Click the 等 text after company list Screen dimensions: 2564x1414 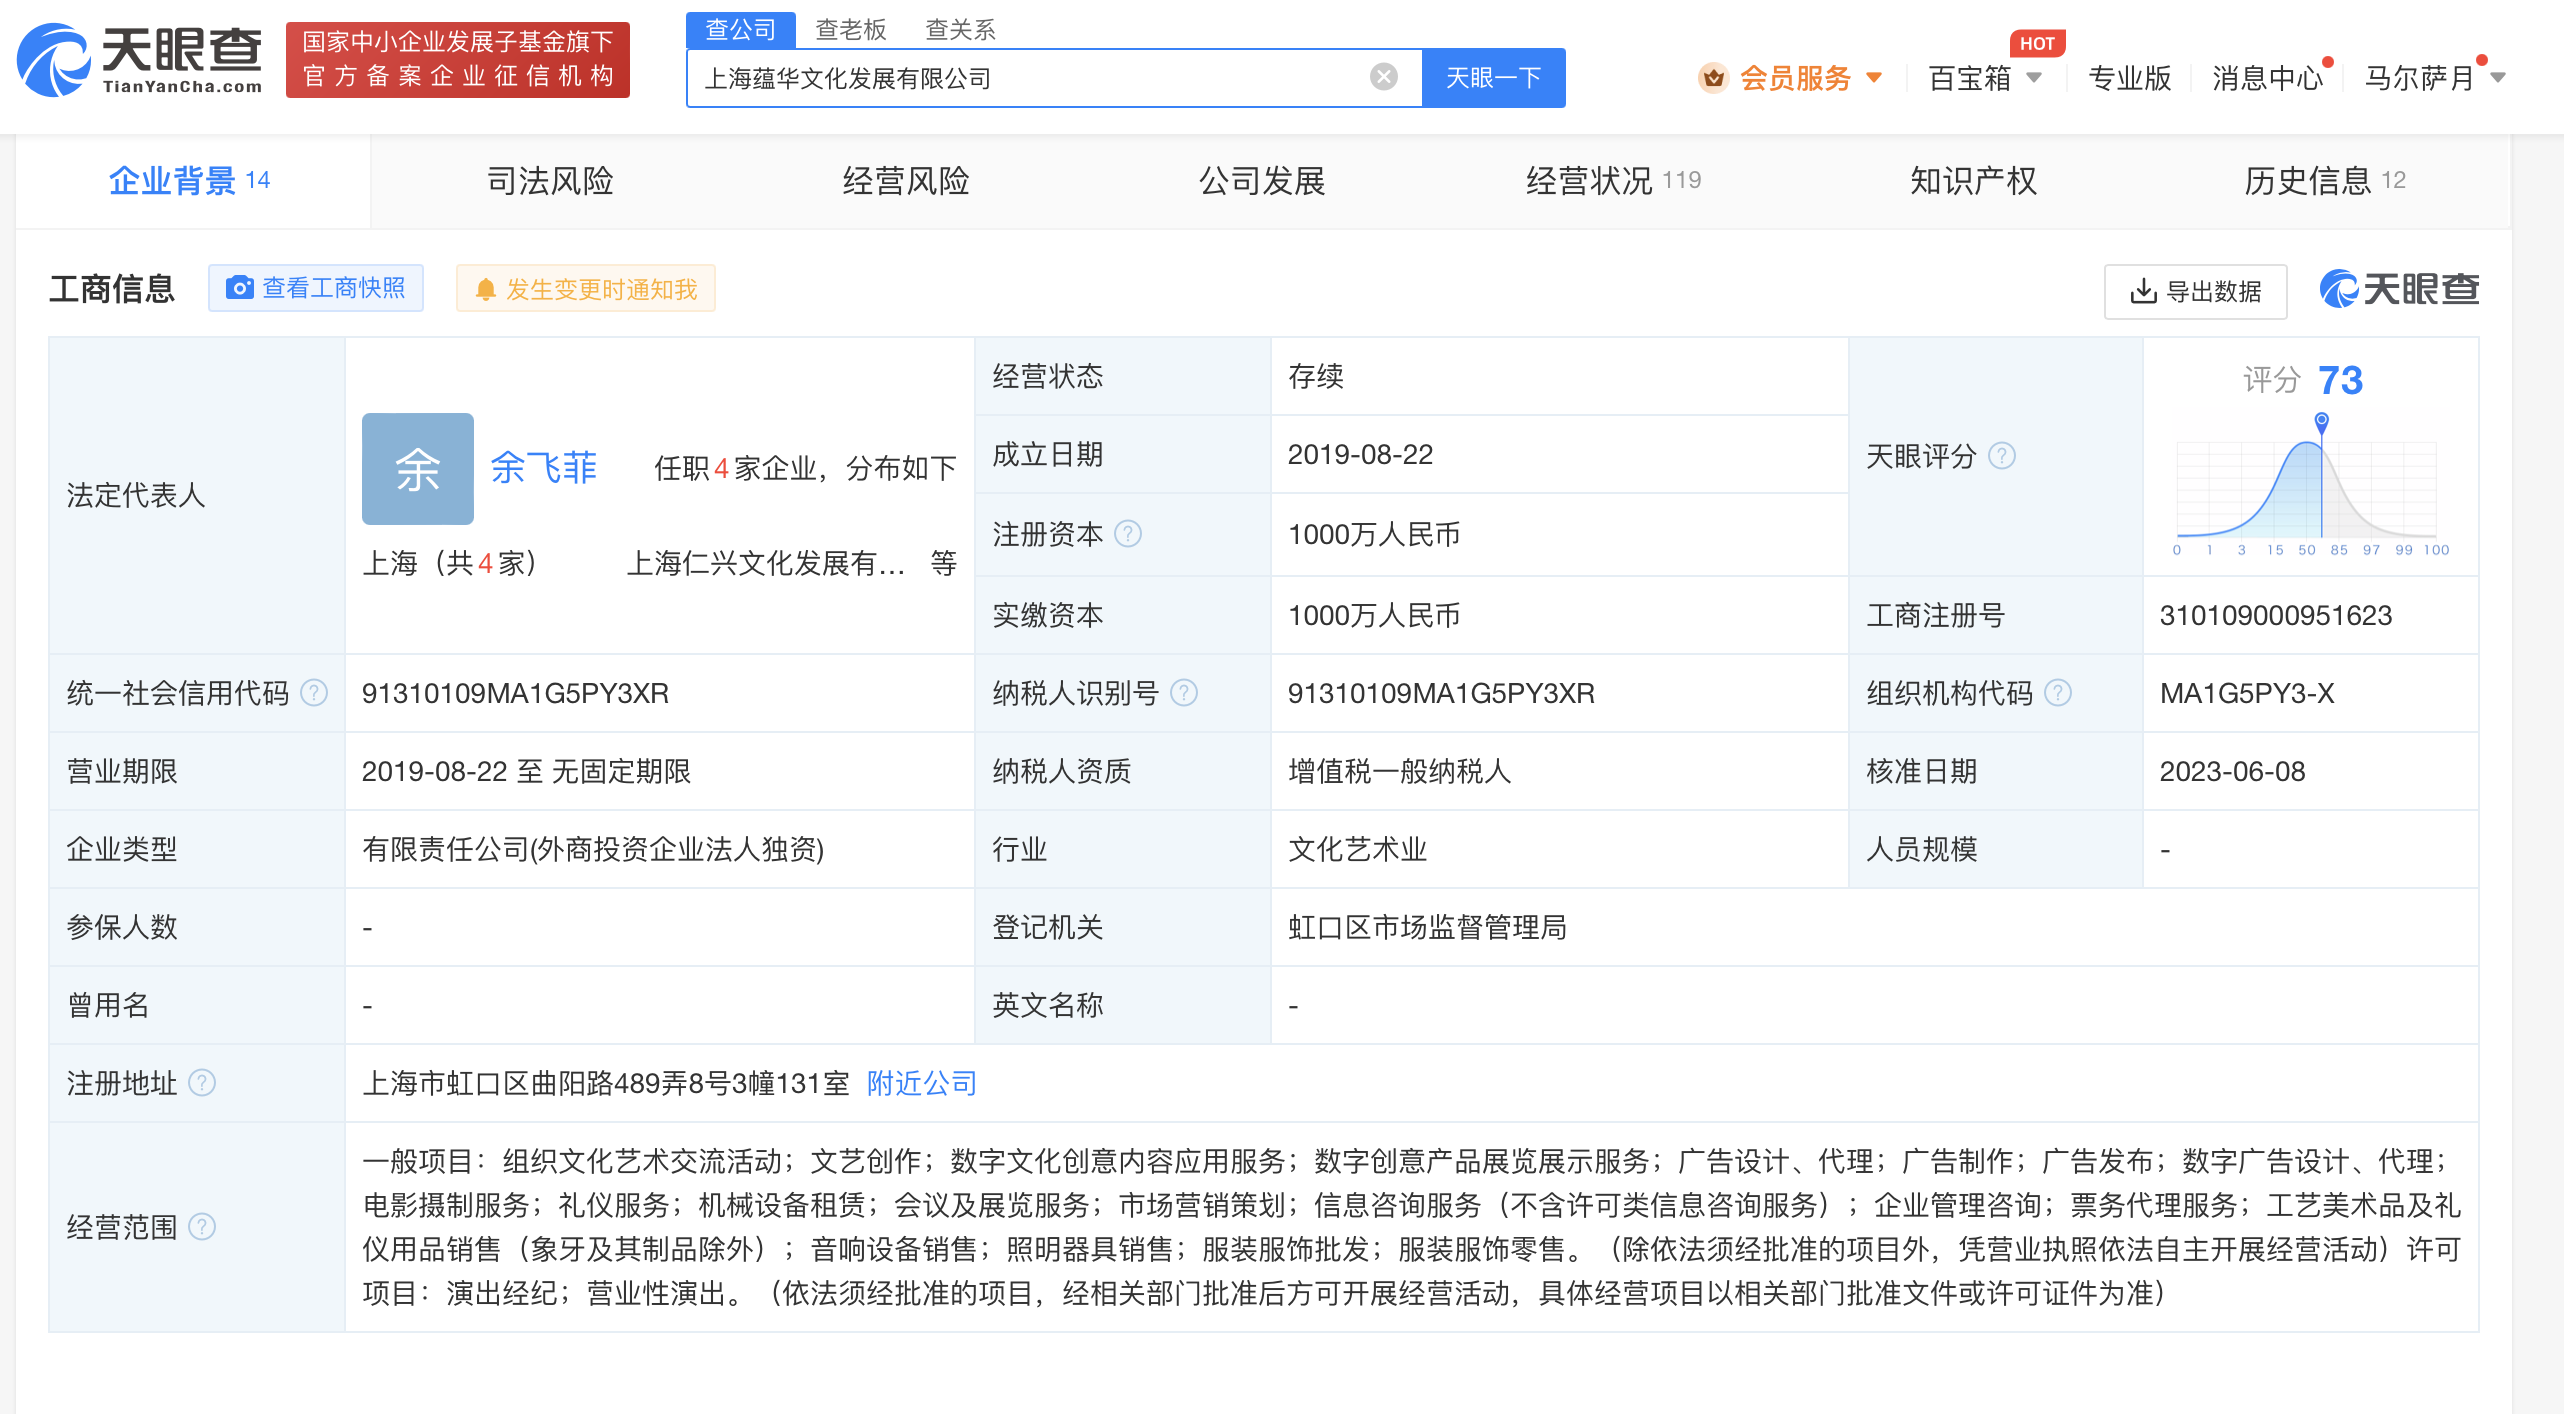click(943, 563)
